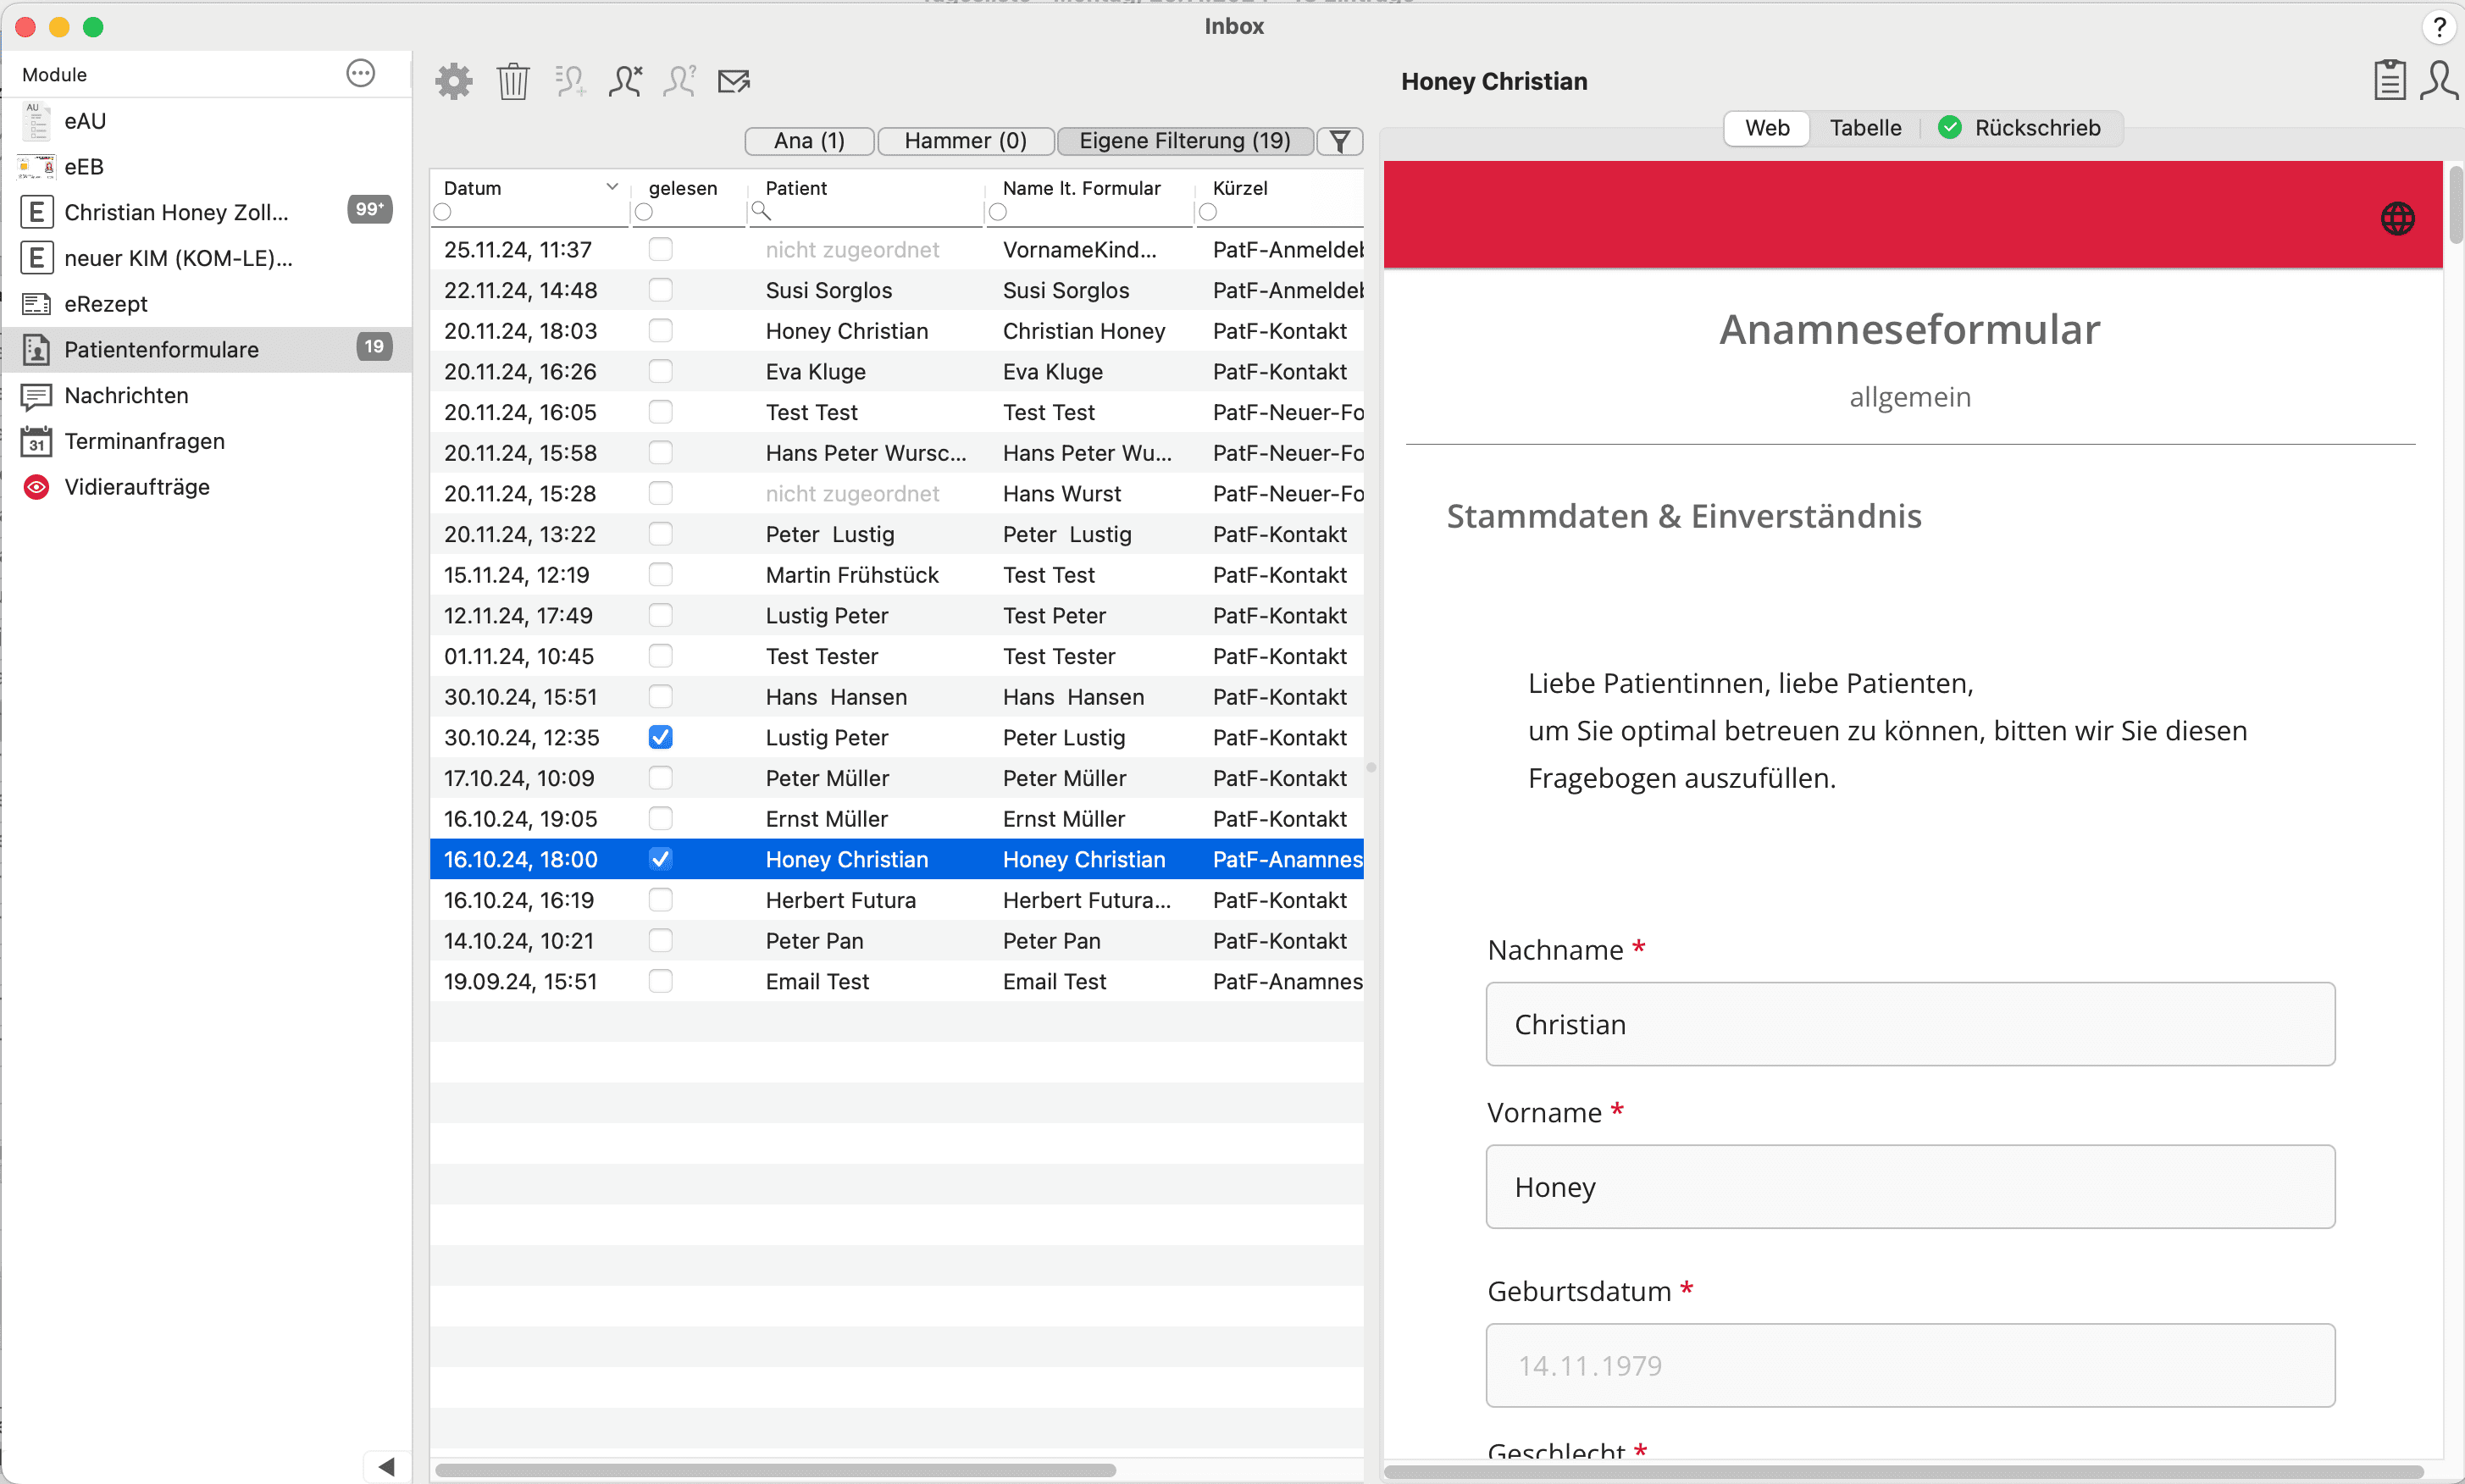This screenshot has width=2465, height=1484.
Task: Click the gelesen column filter circle
Action: [x=644, y=212]
